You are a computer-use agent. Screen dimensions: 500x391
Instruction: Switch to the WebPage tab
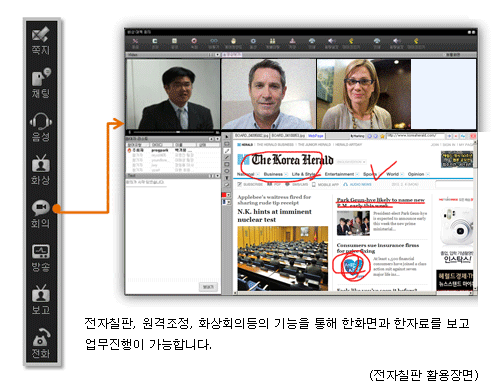pyautogui.click(x=315, y=136)
